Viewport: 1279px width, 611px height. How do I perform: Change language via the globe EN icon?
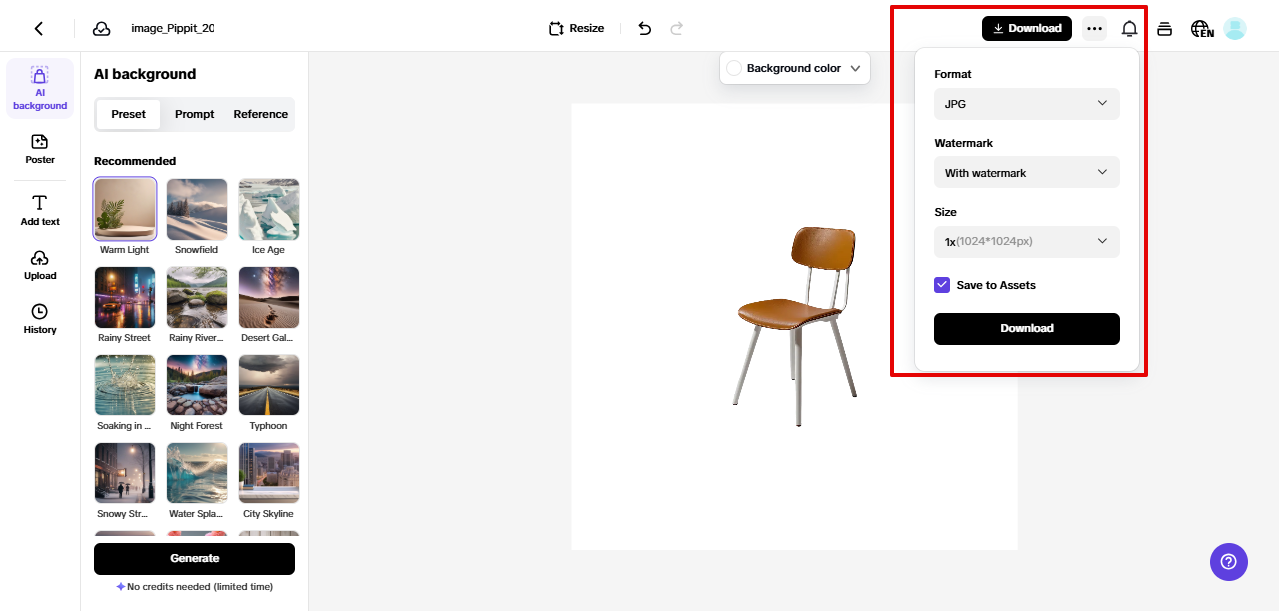(x=1202, y=29)
